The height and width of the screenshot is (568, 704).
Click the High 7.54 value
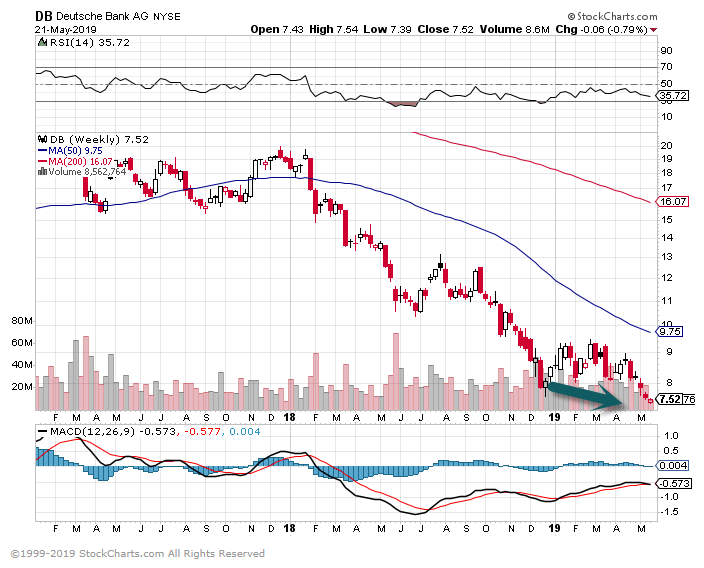click(334, 30)
